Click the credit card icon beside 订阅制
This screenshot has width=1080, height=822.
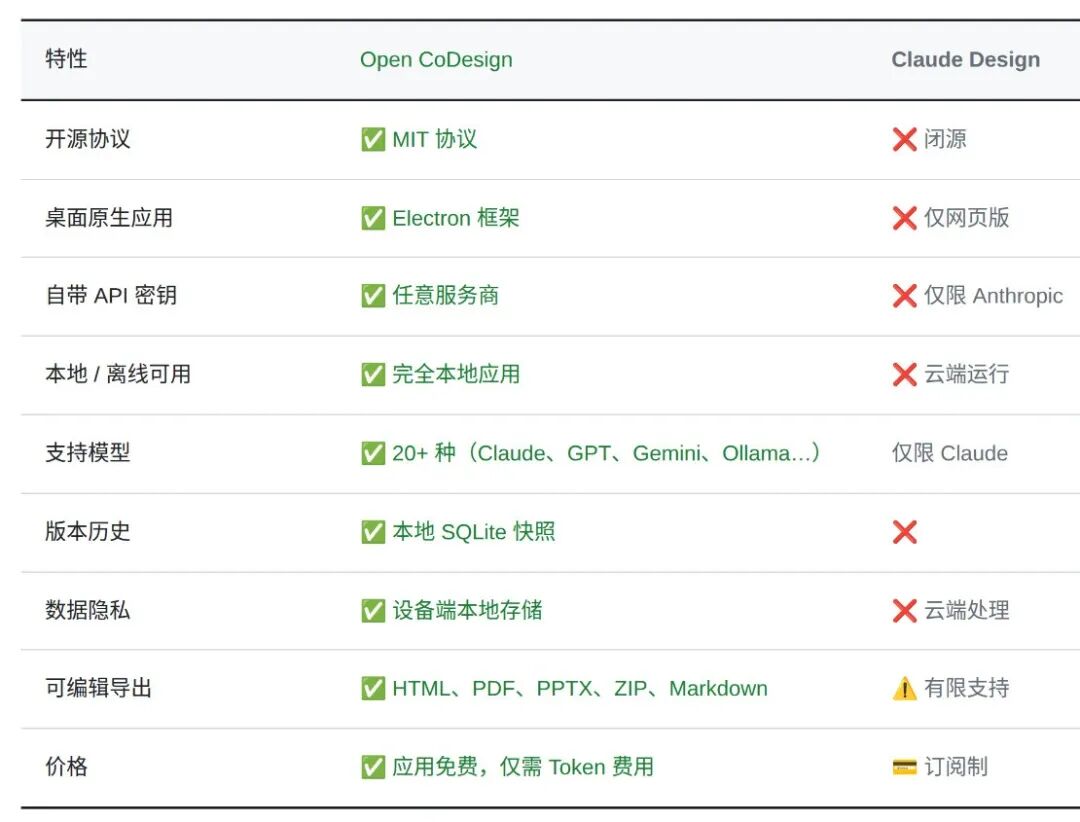[x=904, y=767]
